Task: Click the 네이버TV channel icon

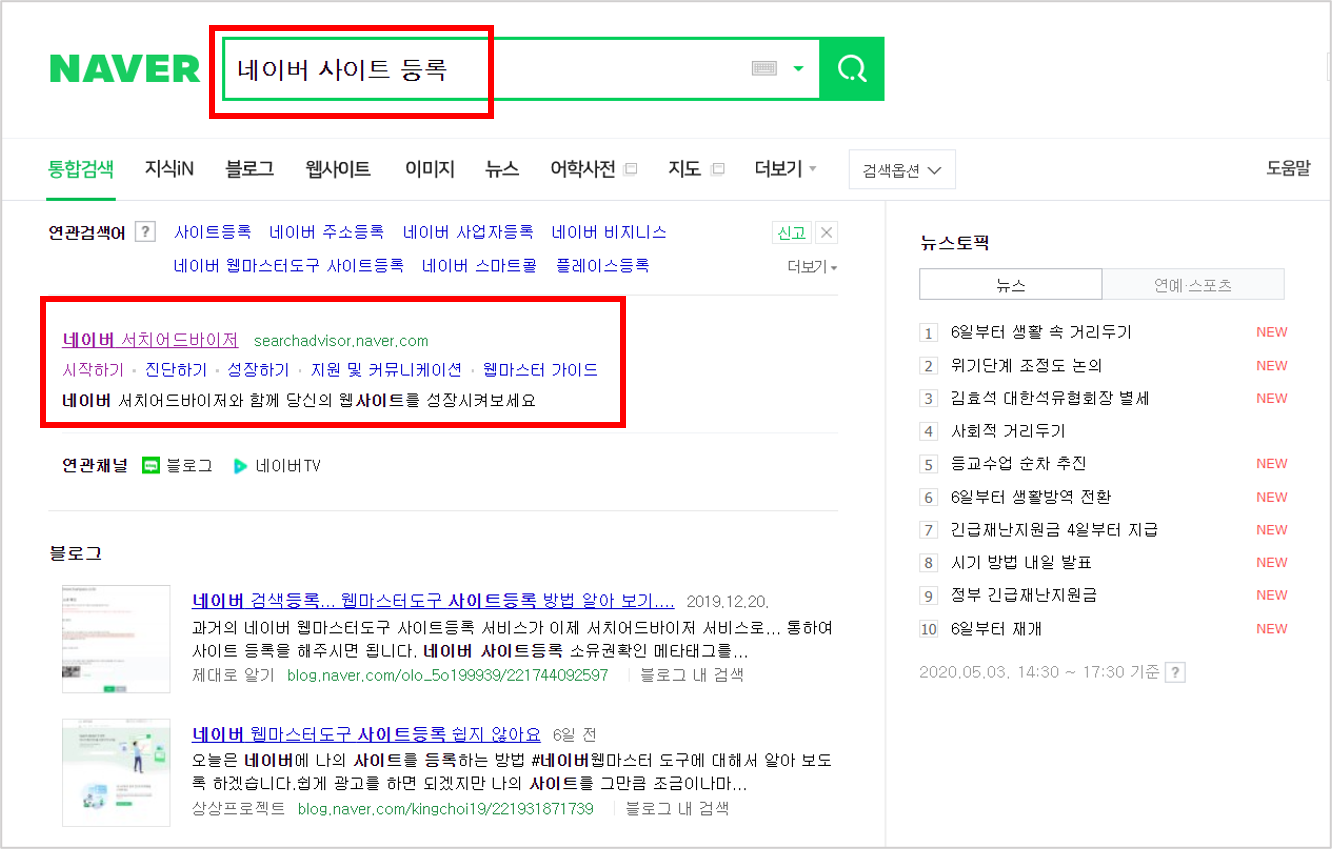Action: tap(240, 466)
